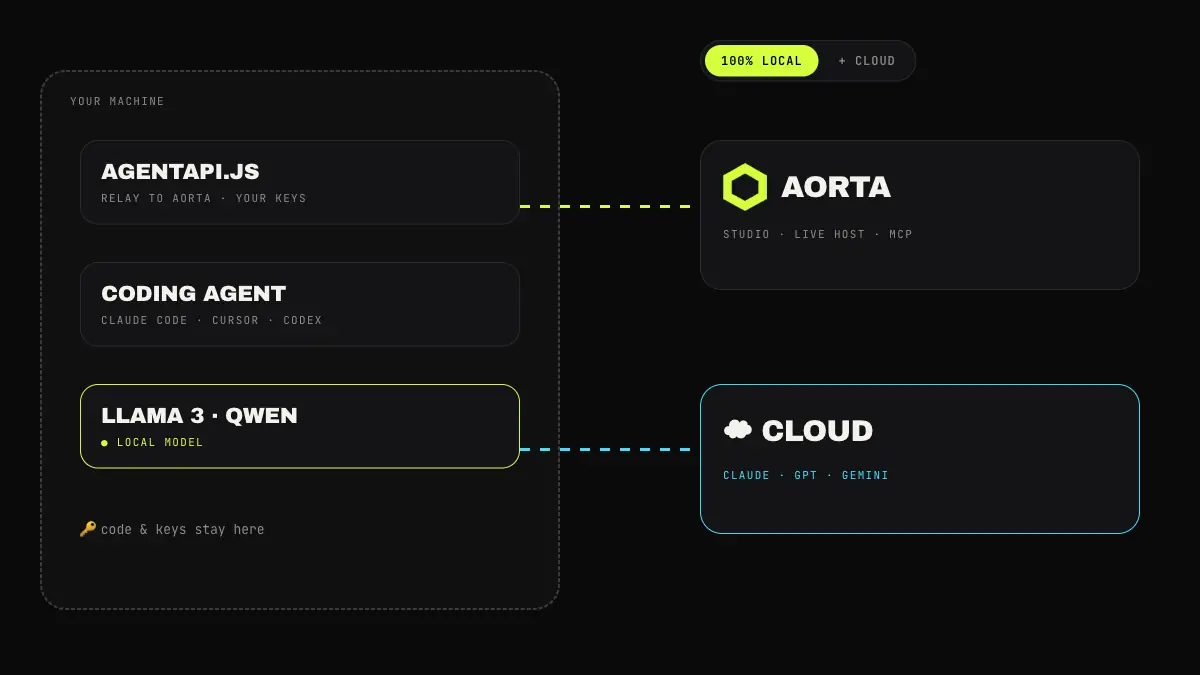Click the cloud icon beside CLOUD
The image size is (1200, 675).
click(x=738, y=430)
